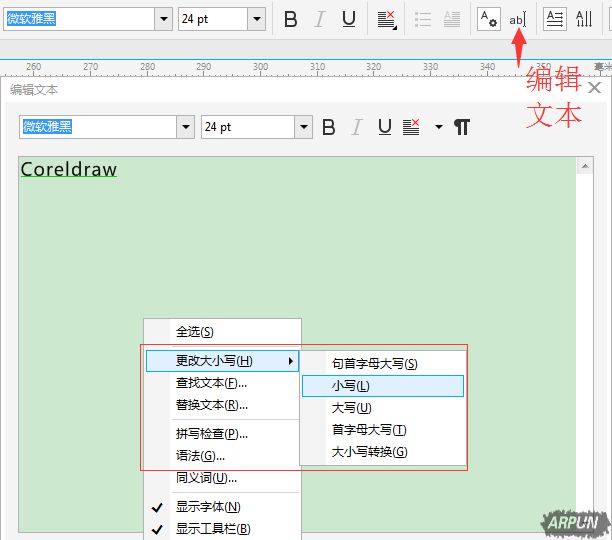Image resolution: width=612 pixels, height=540 pixels.
Task: Open the text alignment icon in top toolbar
Action: click(x=387, y=19)
